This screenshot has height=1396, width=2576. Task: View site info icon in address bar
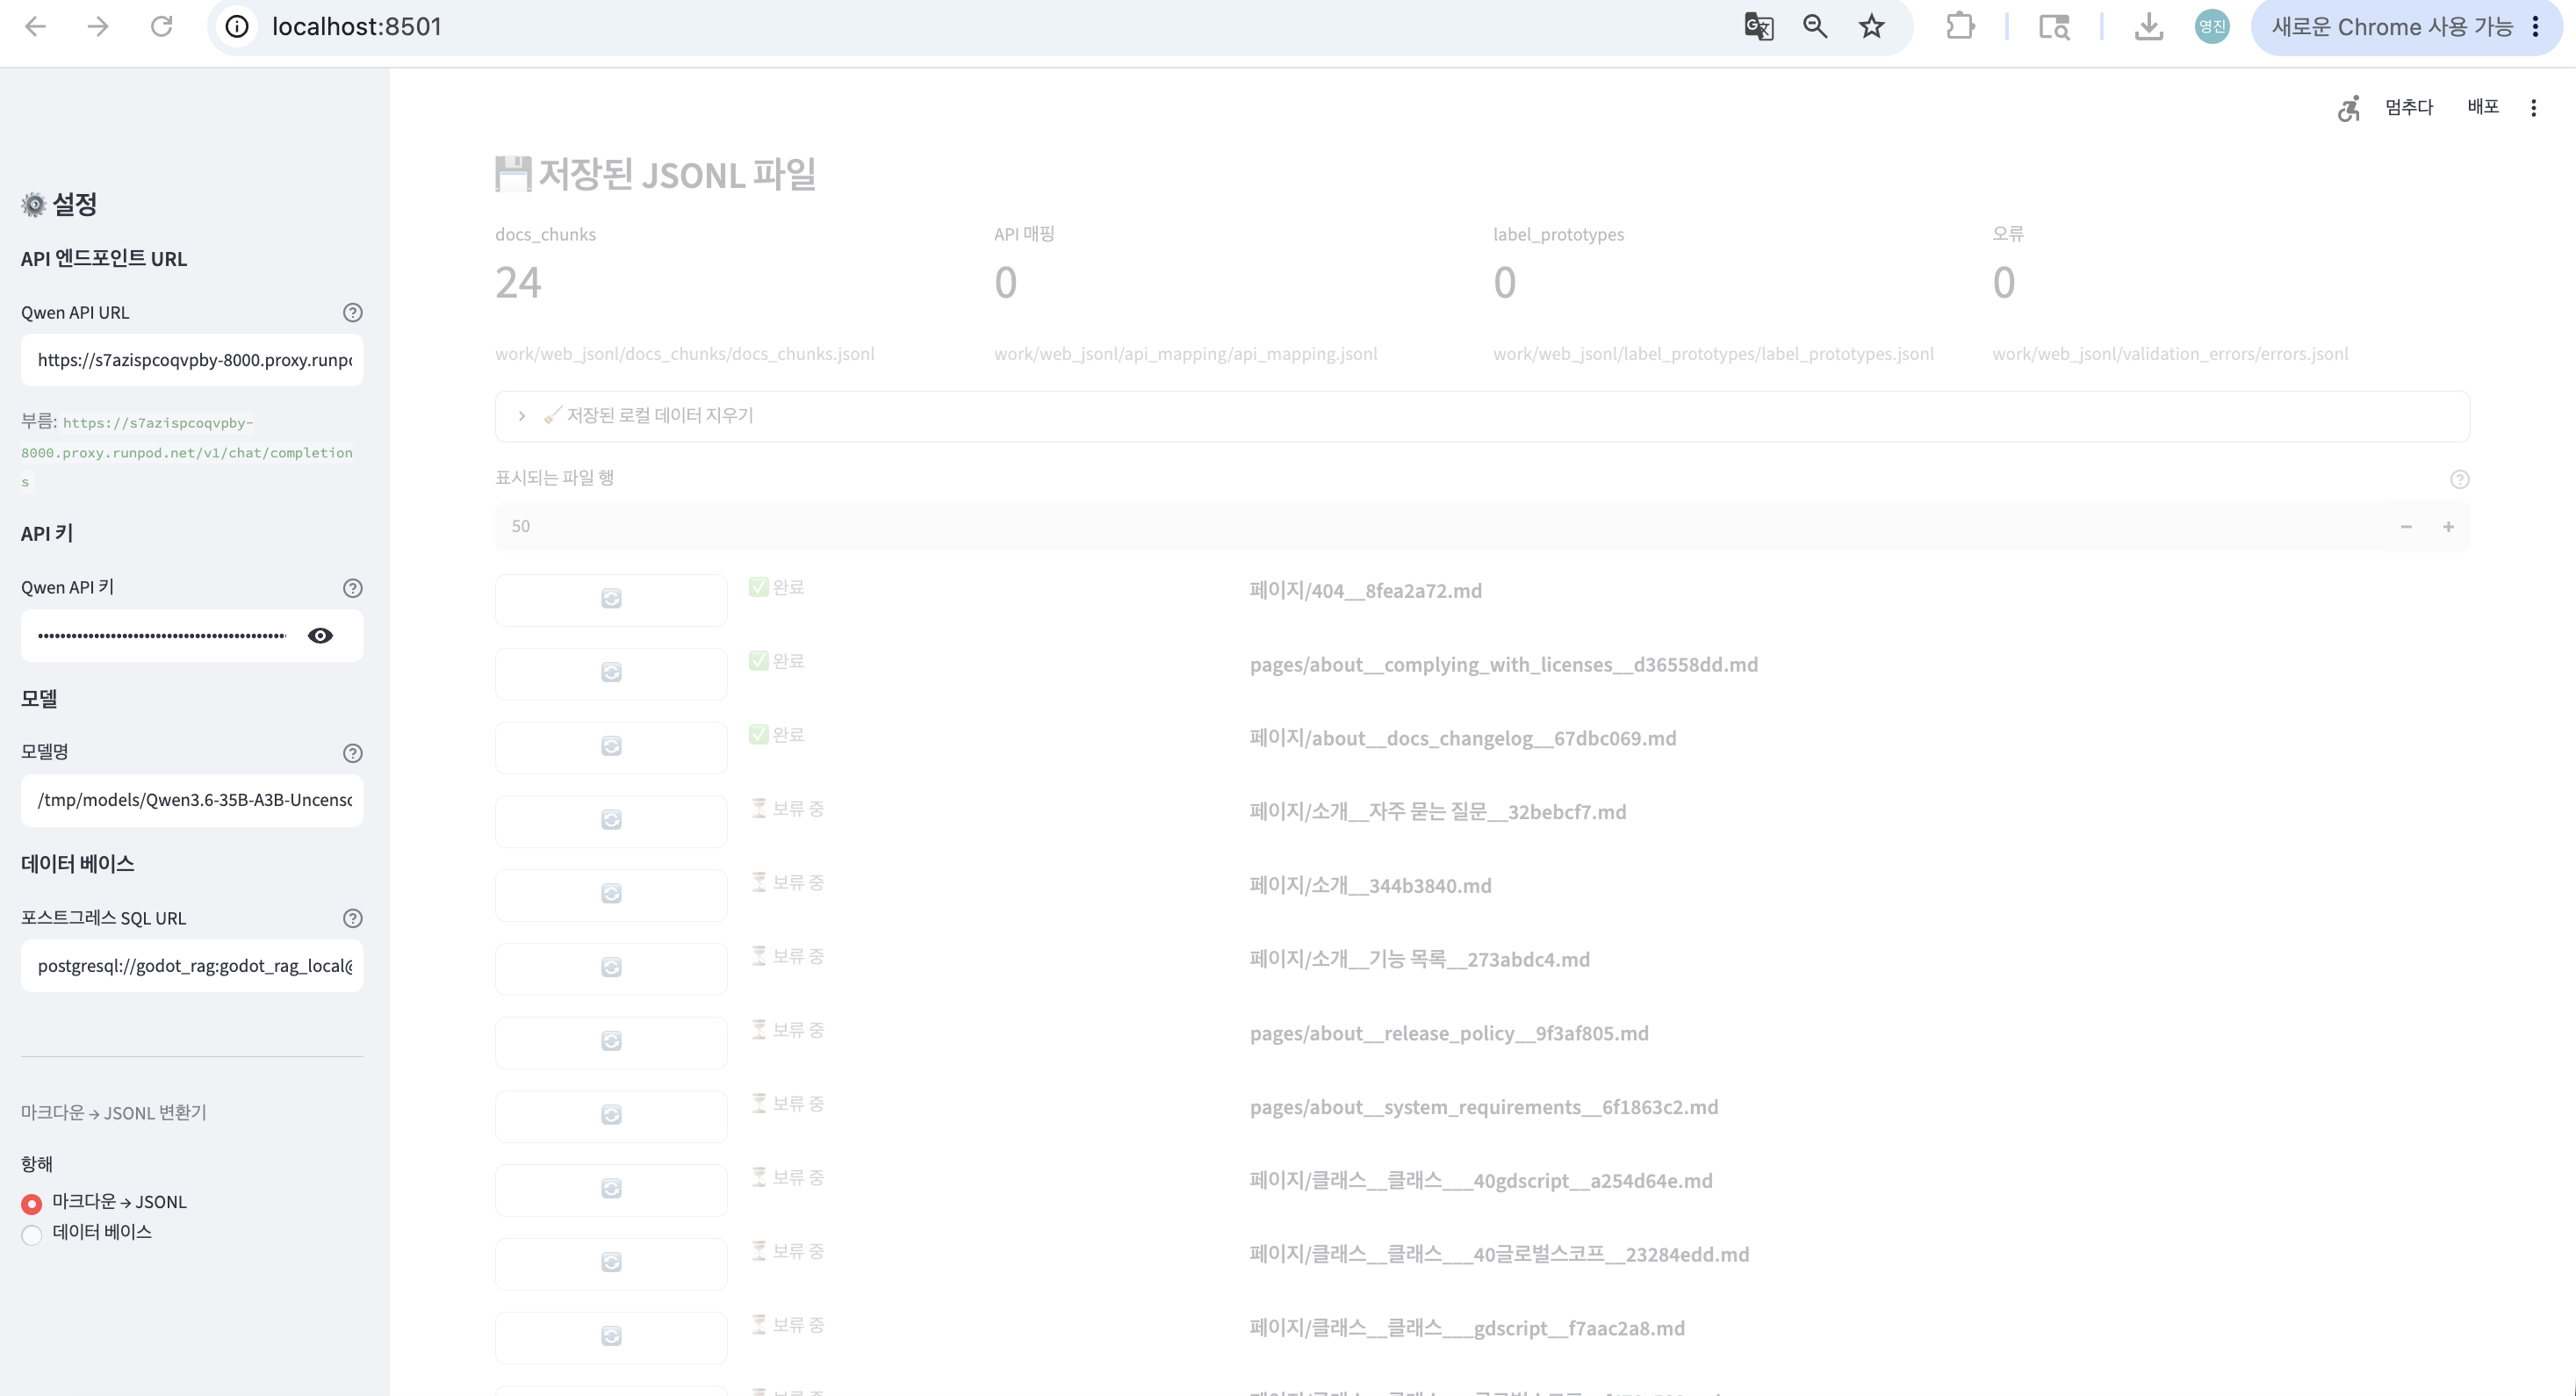pos(237,26)
